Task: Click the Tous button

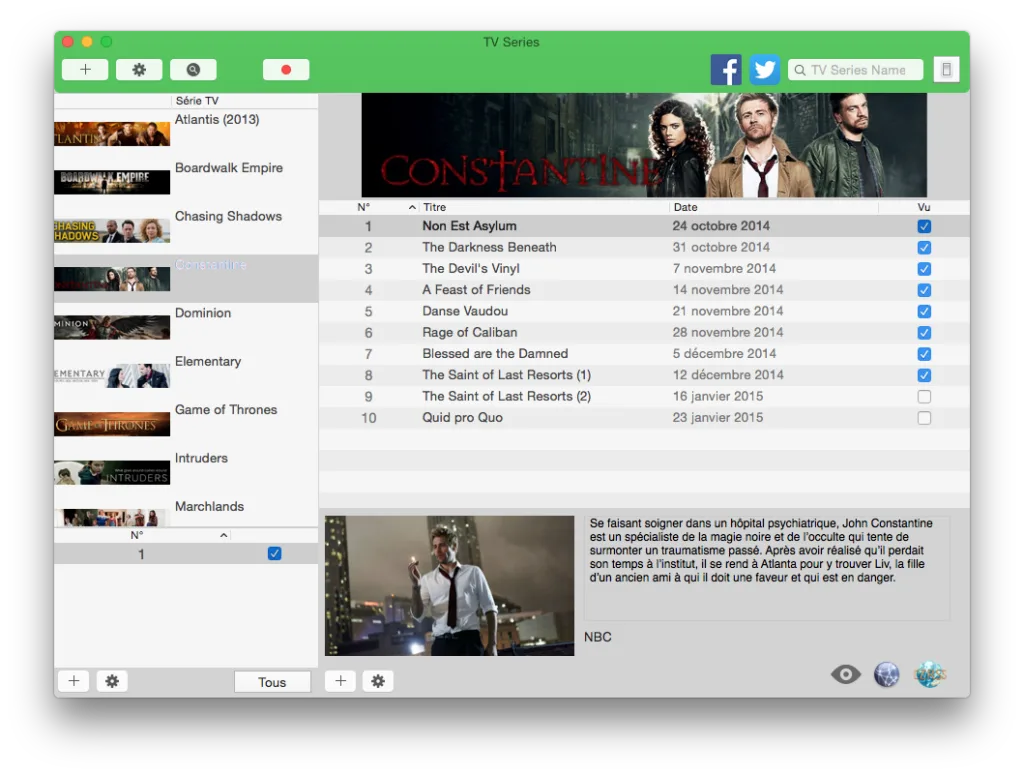Action: (x=272, y=682)
